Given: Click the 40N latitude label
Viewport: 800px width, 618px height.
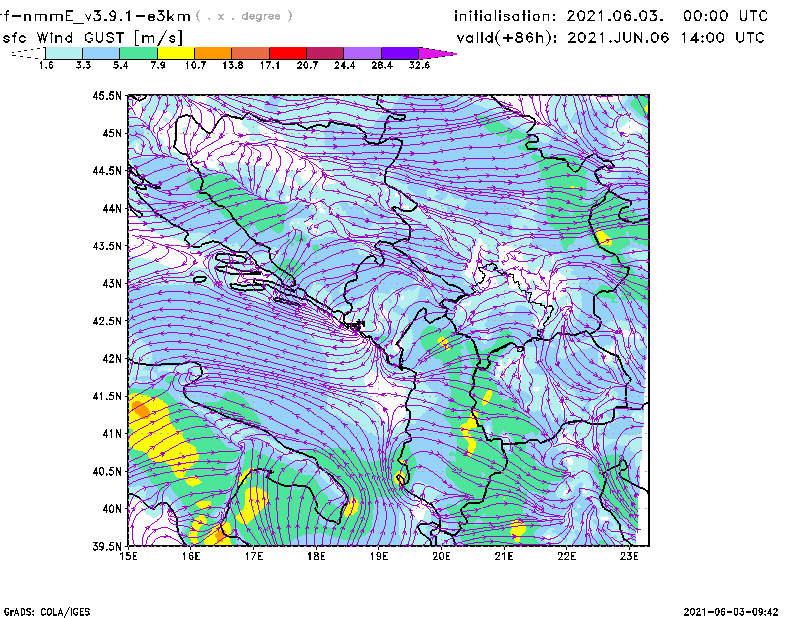Looking at the screenshot, I should (112, 509).
